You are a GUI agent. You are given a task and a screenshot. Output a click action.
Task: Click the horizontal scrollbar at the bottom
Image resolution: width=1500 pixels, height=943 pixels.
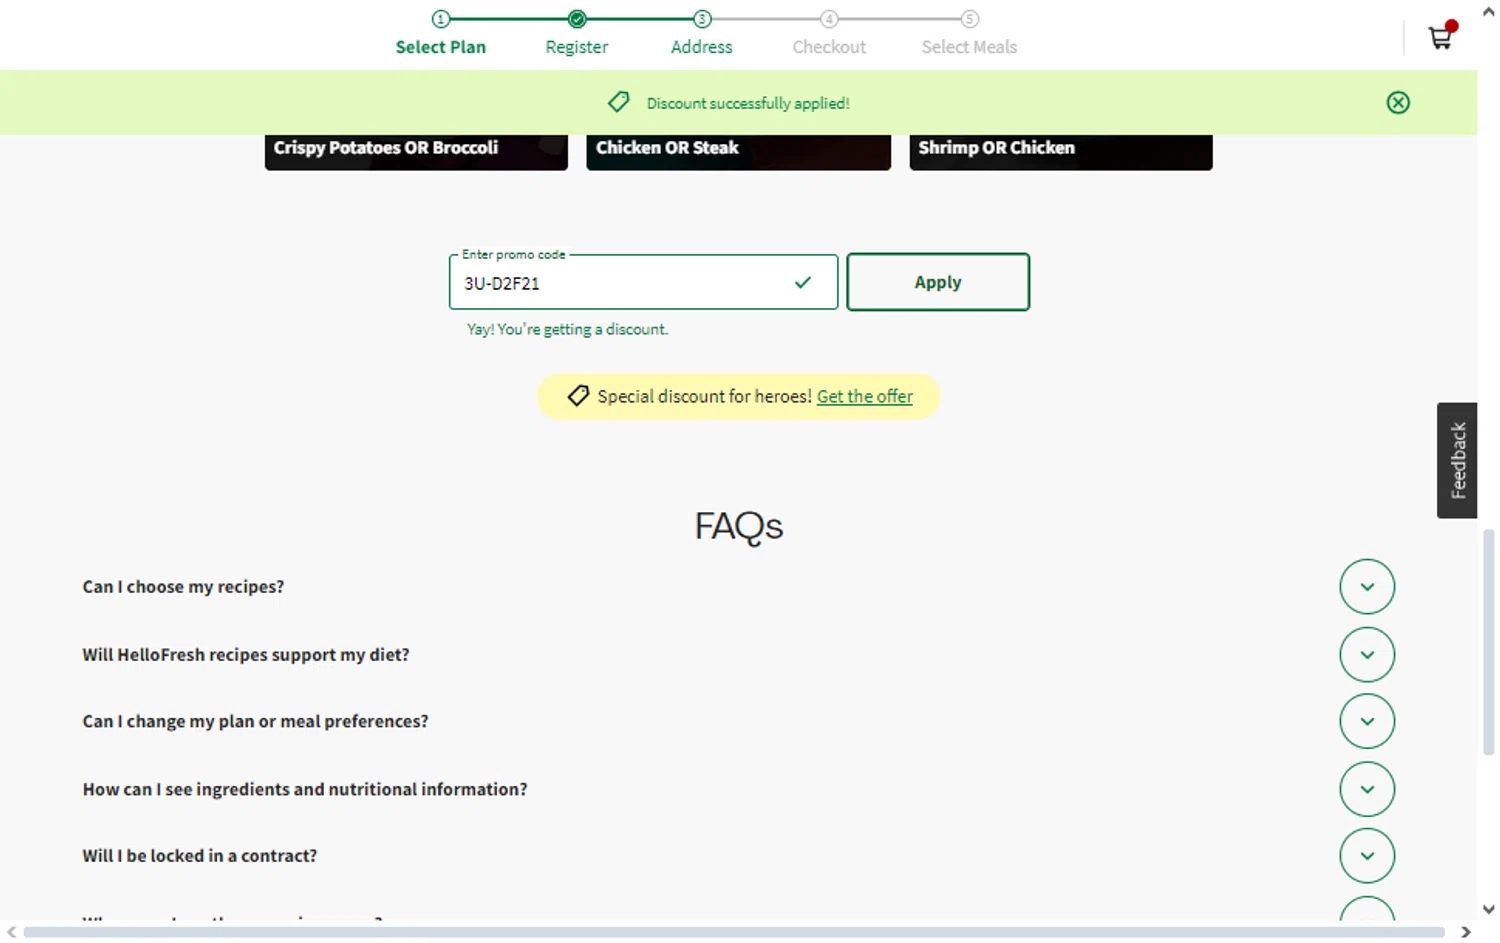(733, 932)
